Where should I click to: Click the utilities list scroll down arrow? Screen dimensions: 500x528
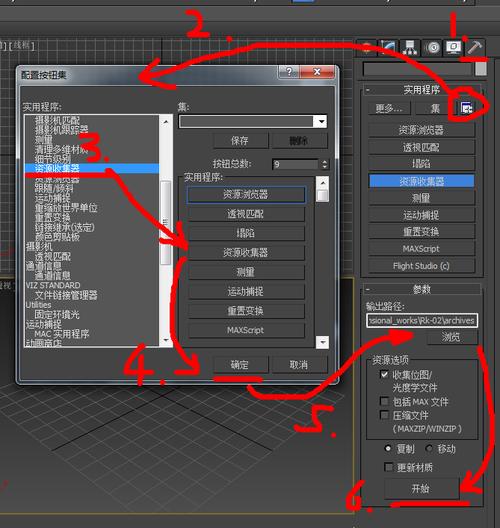click(166, 340)
